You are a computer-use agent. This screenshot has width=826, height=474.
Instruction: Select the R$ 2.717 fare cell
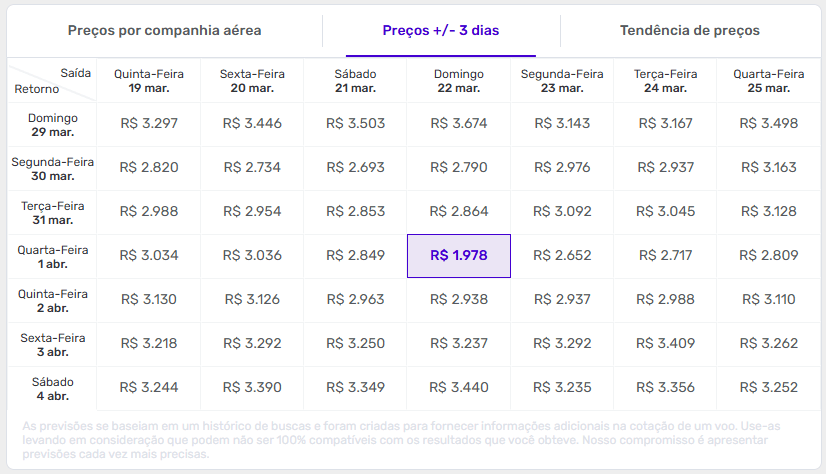[665, 256]
